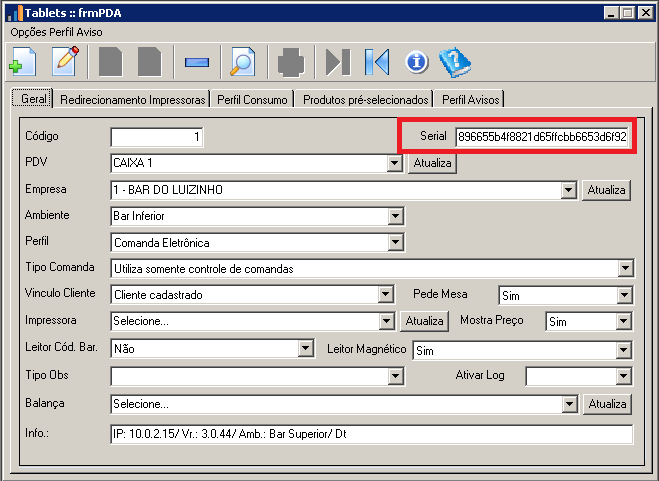Click the Serial input field
659x481 pixels.
tap(542, 137)
